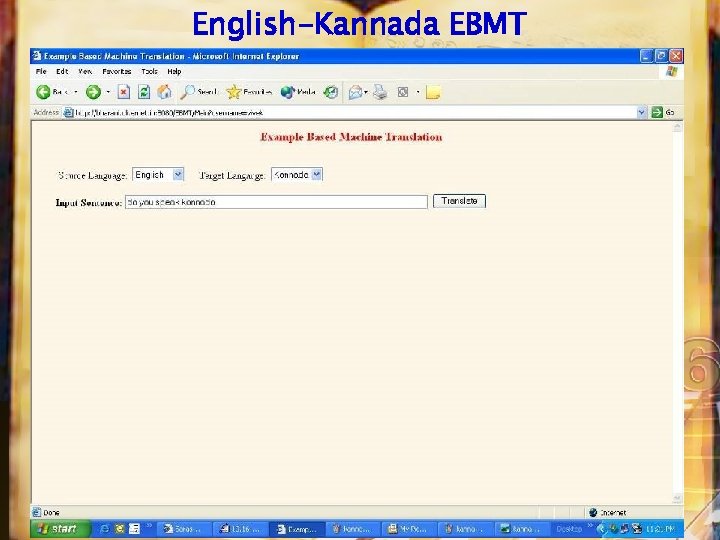The height and width of the screenshot is (540, 720).
Task: Click the Windows flag logo in the menu bar
Action: [x=672, y=72]
